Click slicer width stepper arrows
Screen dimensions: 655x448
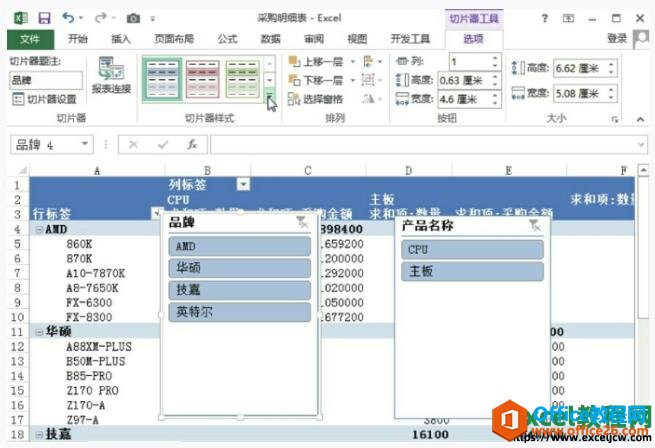[x=611, y=94]
